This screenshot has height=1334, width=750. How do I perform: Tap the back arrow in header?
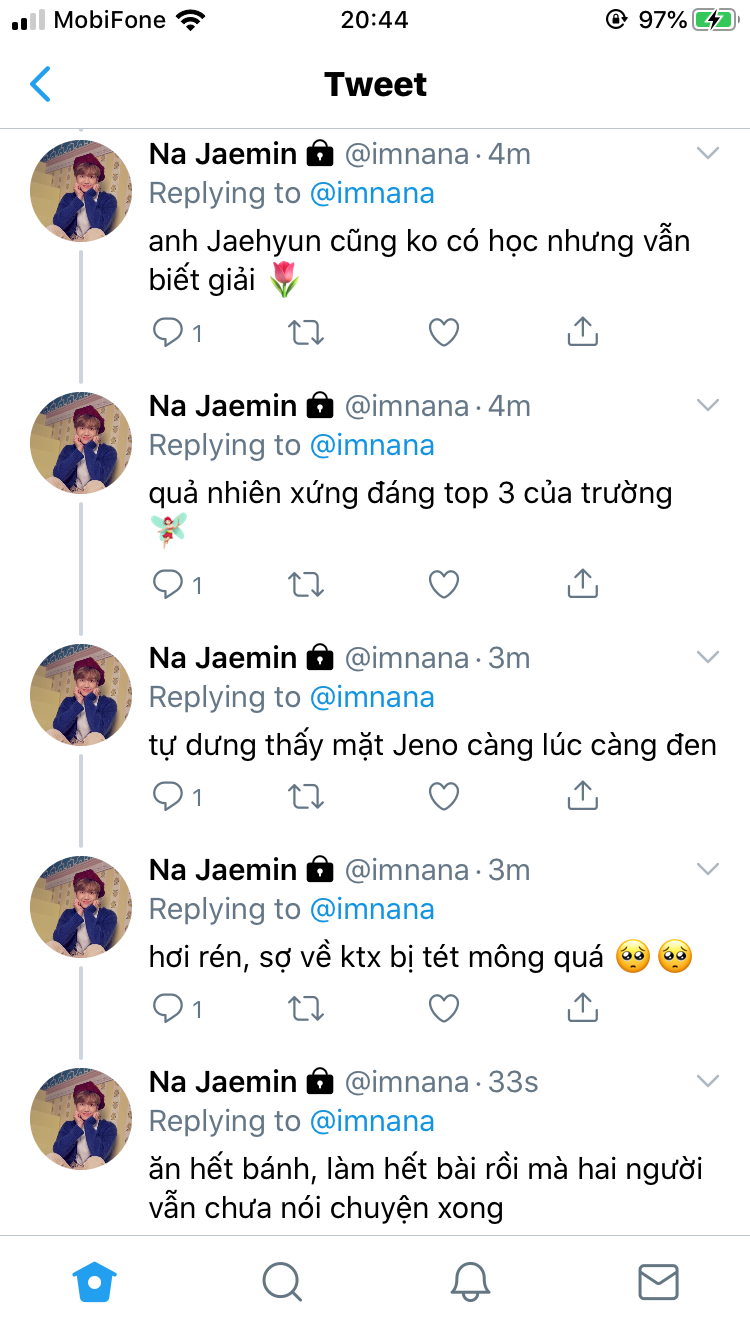coord(40,84)
